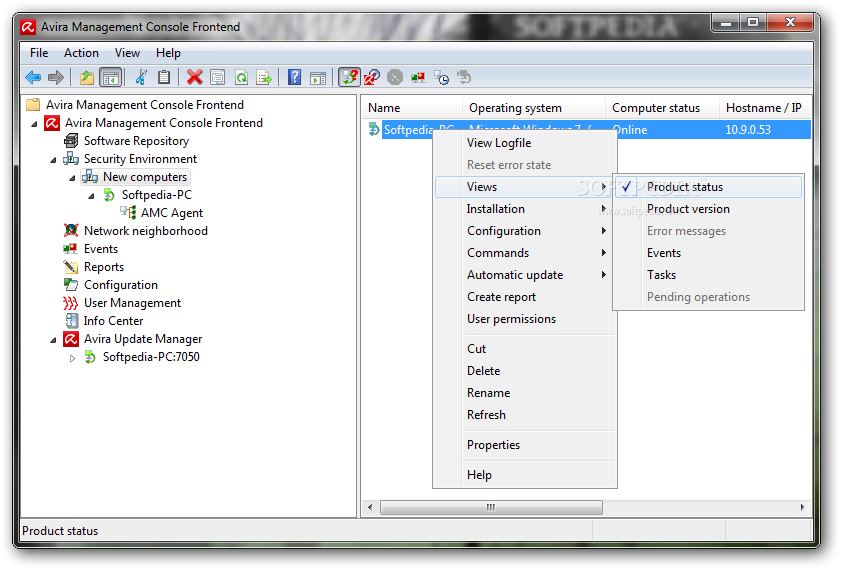Viewport: 841px width, 569px height.
Task: Choose View Logfile from context menu
Action: pyautogui.click(x=525, y=143)
